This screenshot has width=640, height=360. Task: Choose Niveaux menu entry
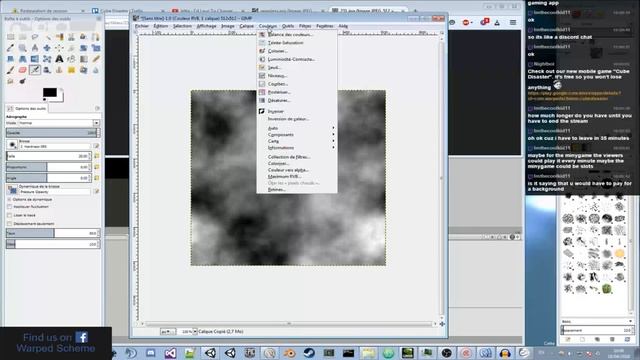pyautogui.click(x=297, y=76)
